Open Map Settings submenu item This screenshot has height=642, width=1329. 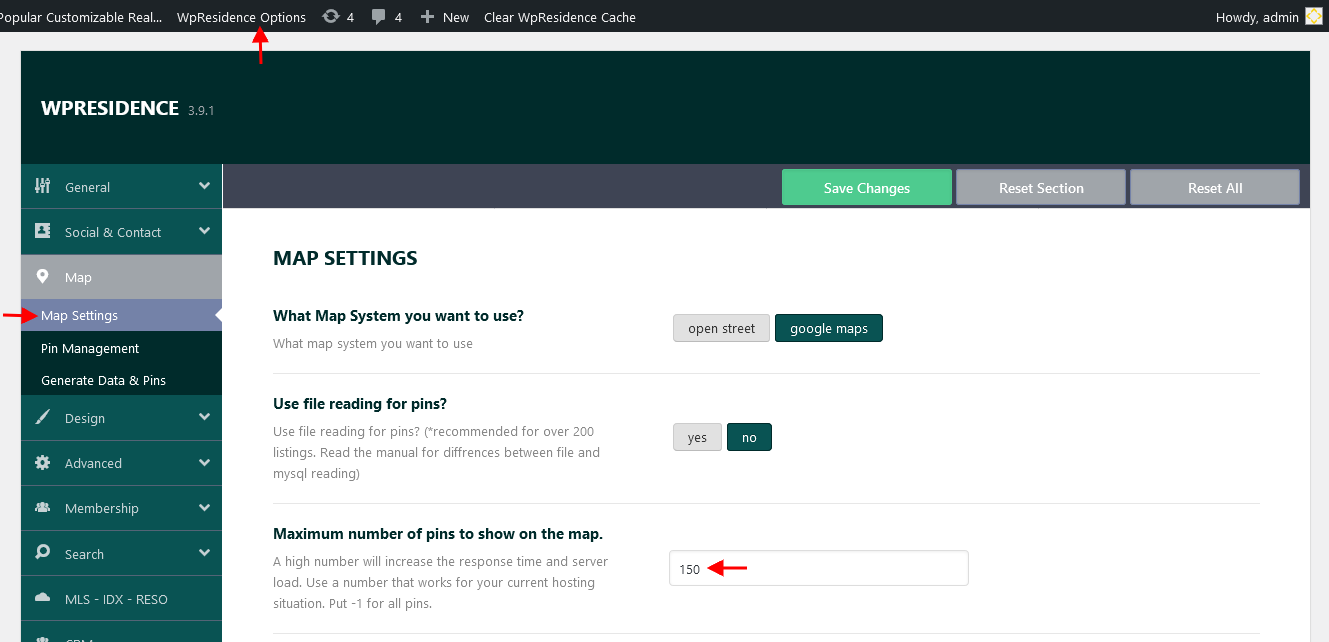click(x=121, y=315)
